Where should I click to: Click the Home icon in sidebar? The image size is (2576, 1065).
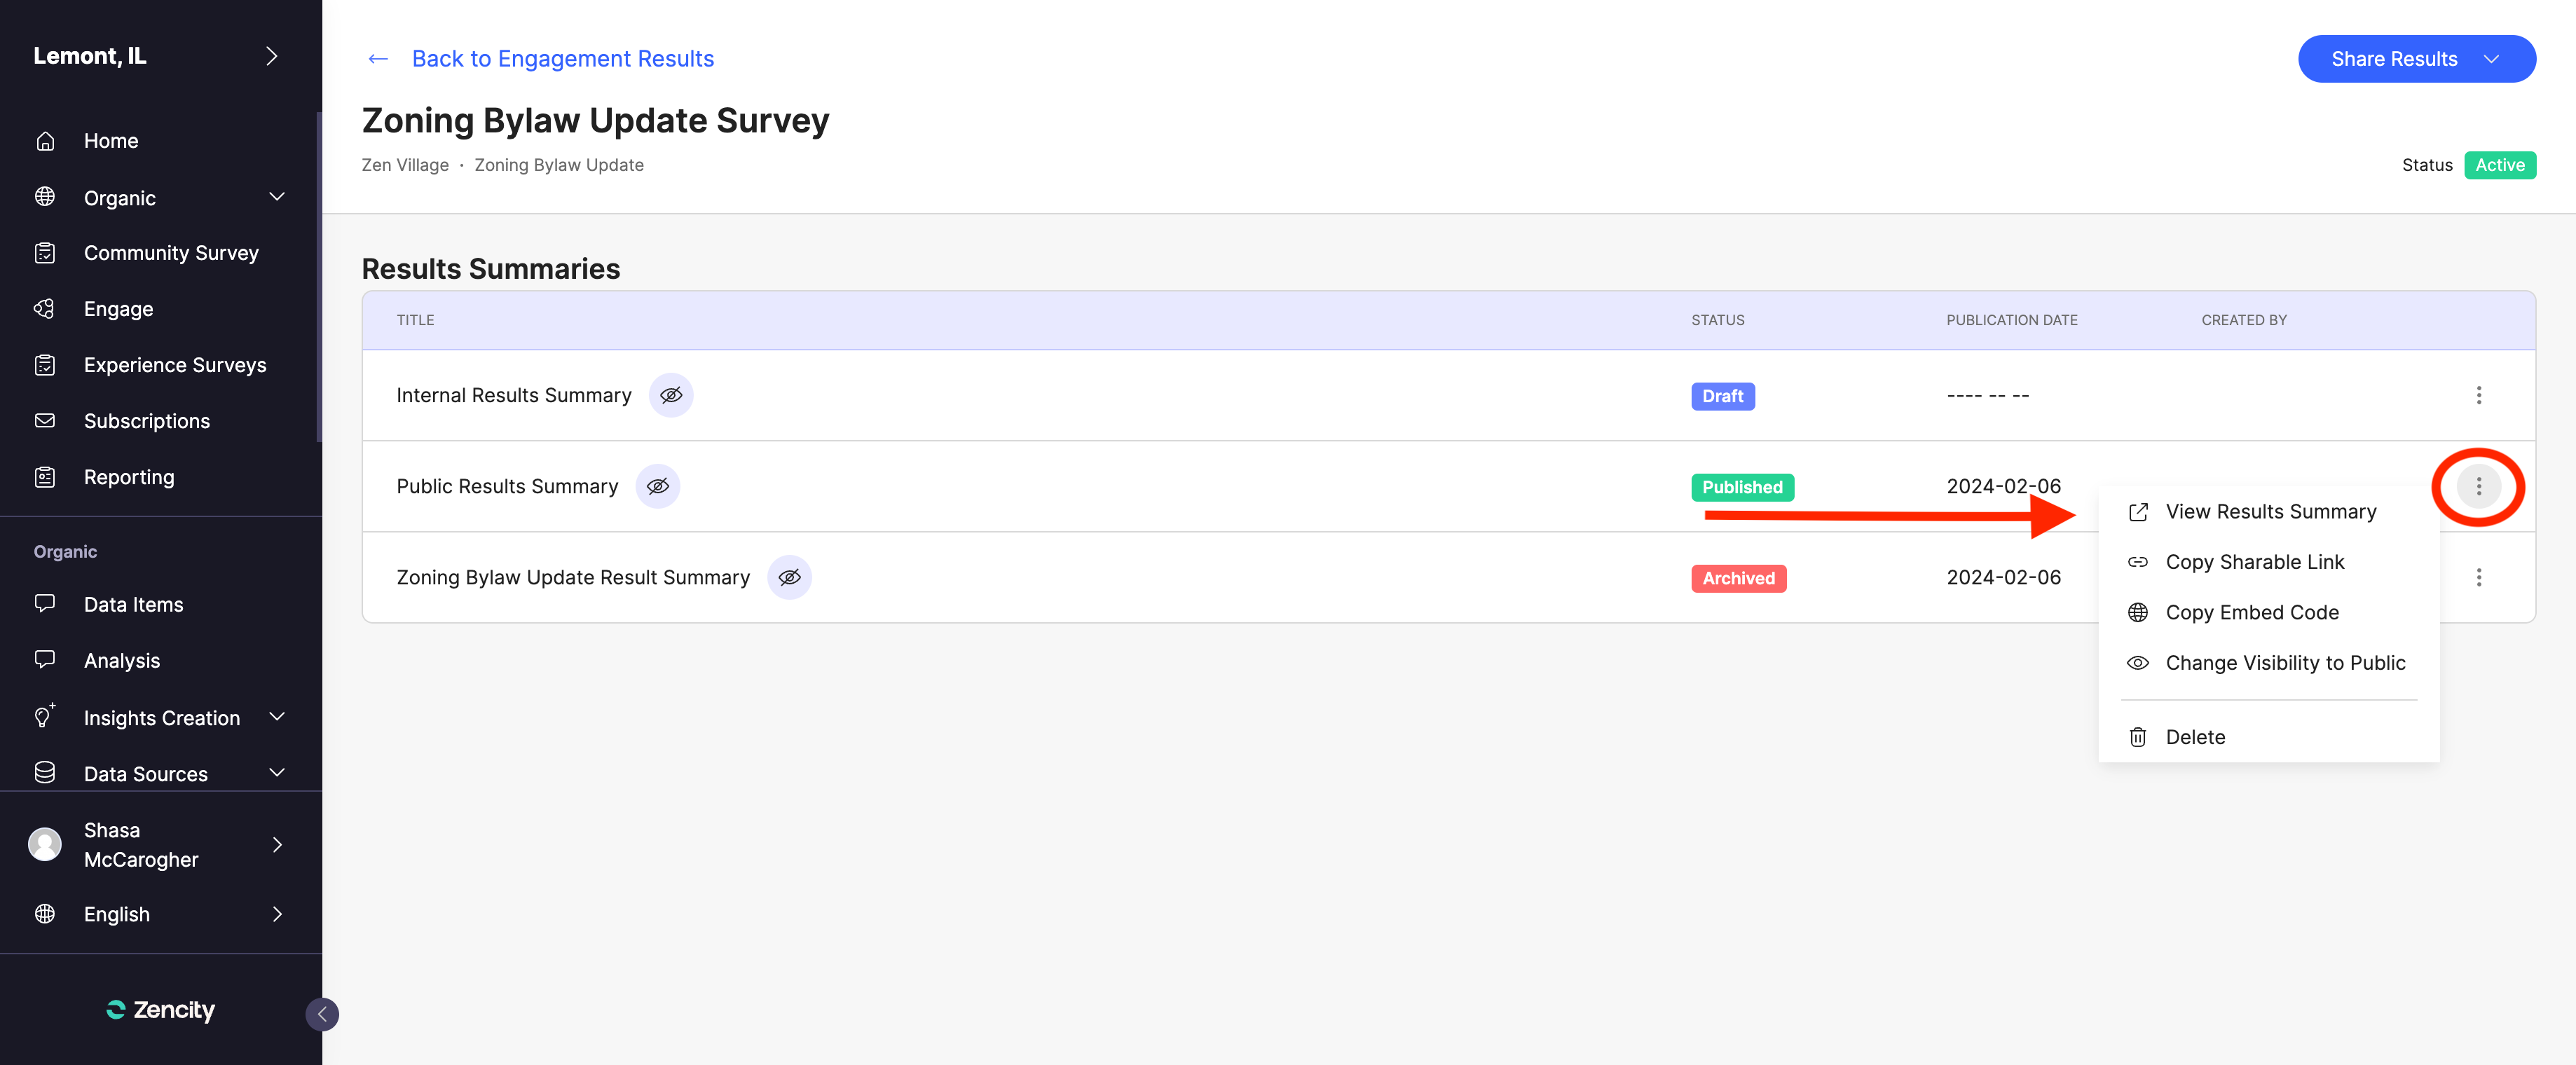(45, 141)
